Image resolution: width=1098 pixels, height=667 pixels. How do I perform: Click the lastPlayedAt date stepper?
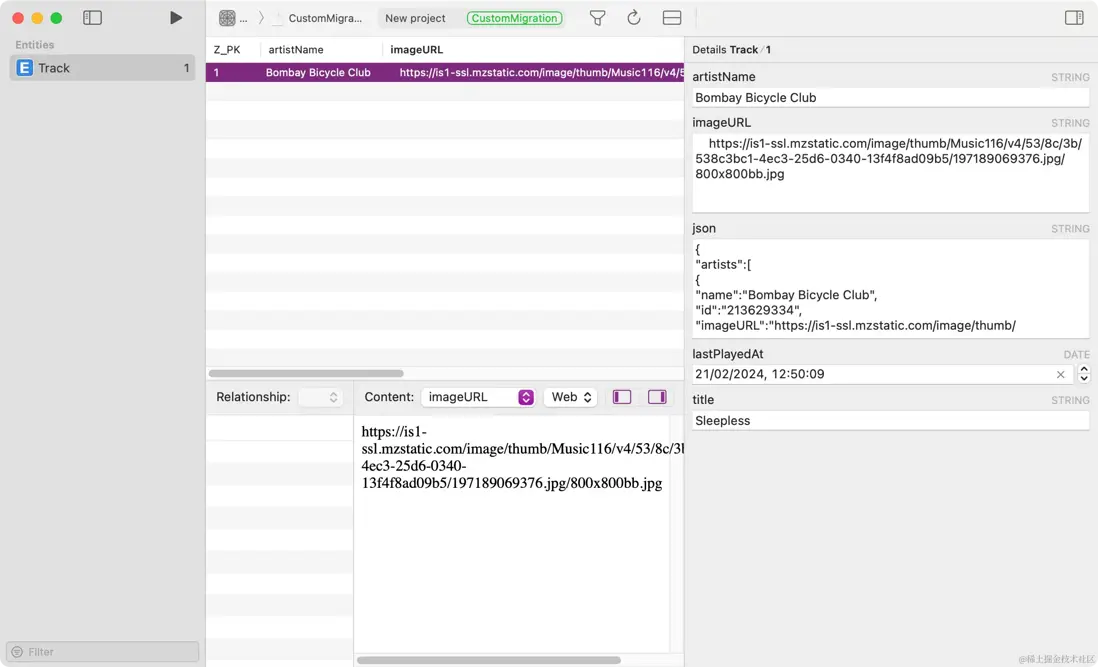point(1083,374)
